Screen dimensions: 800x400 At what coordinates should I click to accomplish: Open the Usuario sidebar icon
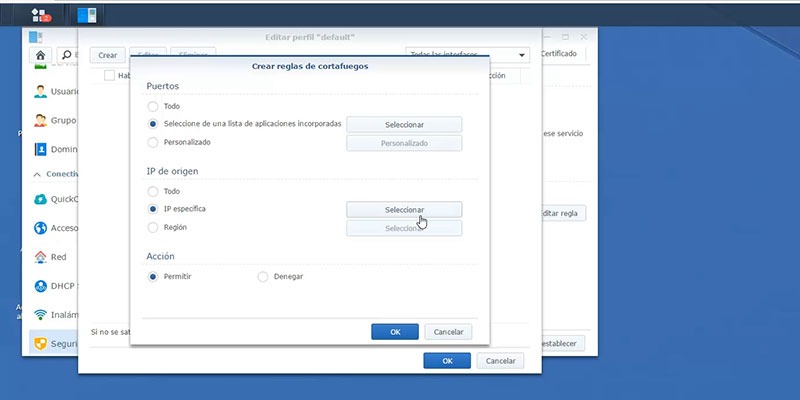(x=40, y=92)
